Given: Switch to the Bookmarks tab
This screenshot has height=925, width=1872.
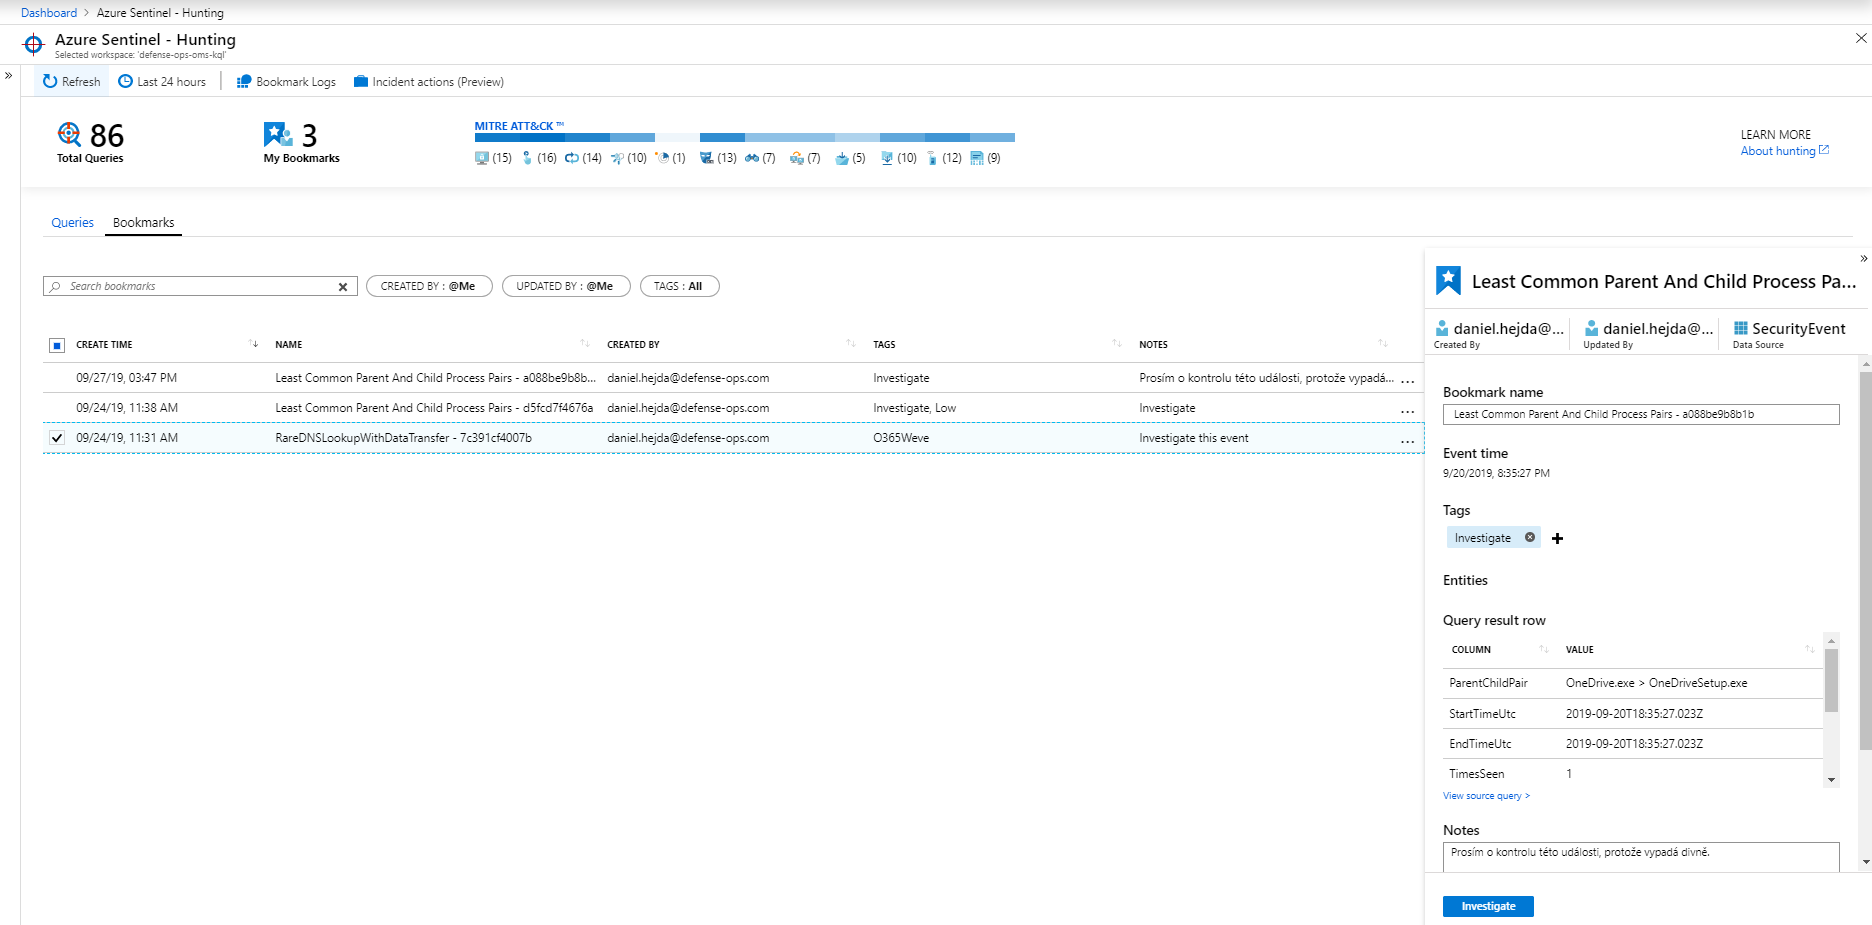Looking at the screenshot, I should pyautogui.click(x=144, y=222).
